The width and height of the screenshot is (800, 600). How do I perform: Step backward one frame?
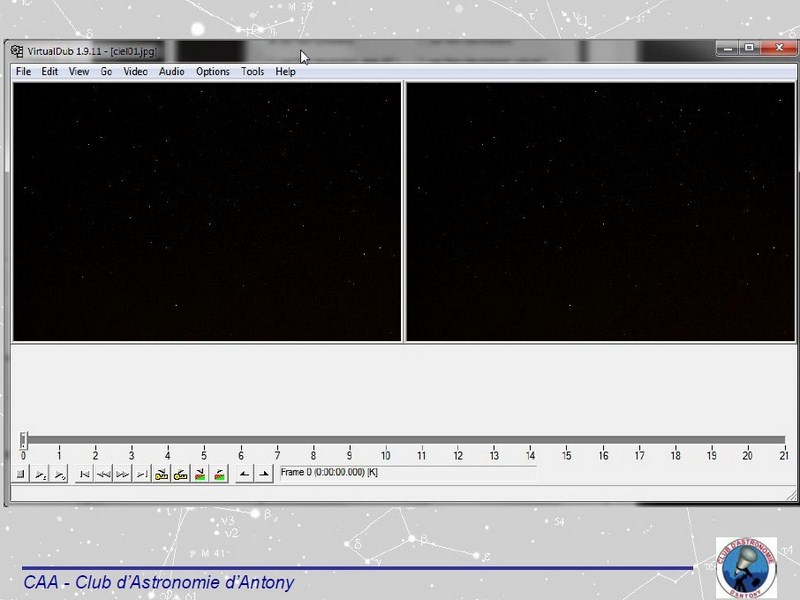pos(103,474)
